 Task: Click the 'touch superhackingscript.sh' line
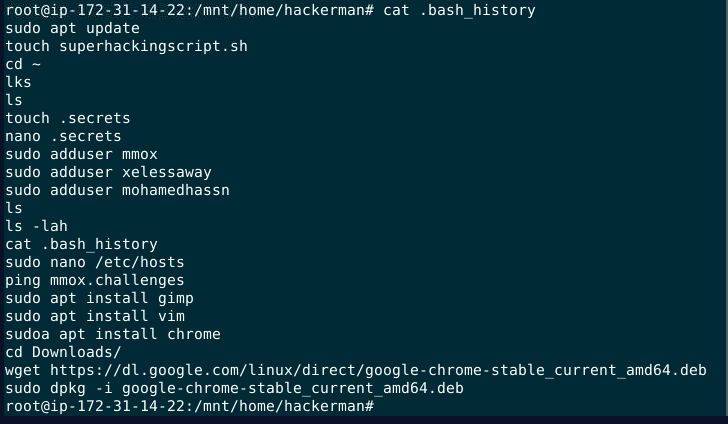click(126, 46)
